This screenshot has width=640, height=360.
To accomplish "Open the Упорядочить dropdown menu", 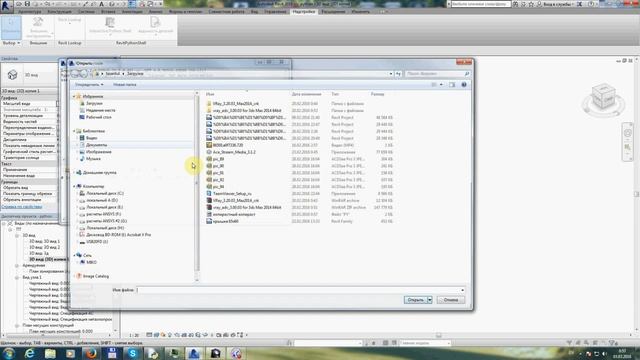I will tap(89, 84).
